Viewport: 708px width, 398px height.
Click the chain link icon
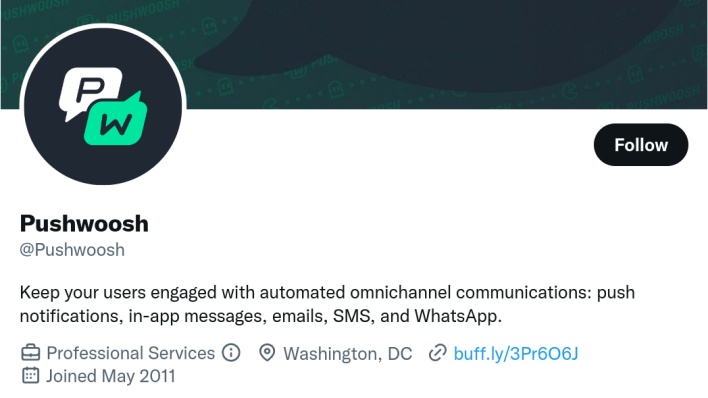point(437,353)
